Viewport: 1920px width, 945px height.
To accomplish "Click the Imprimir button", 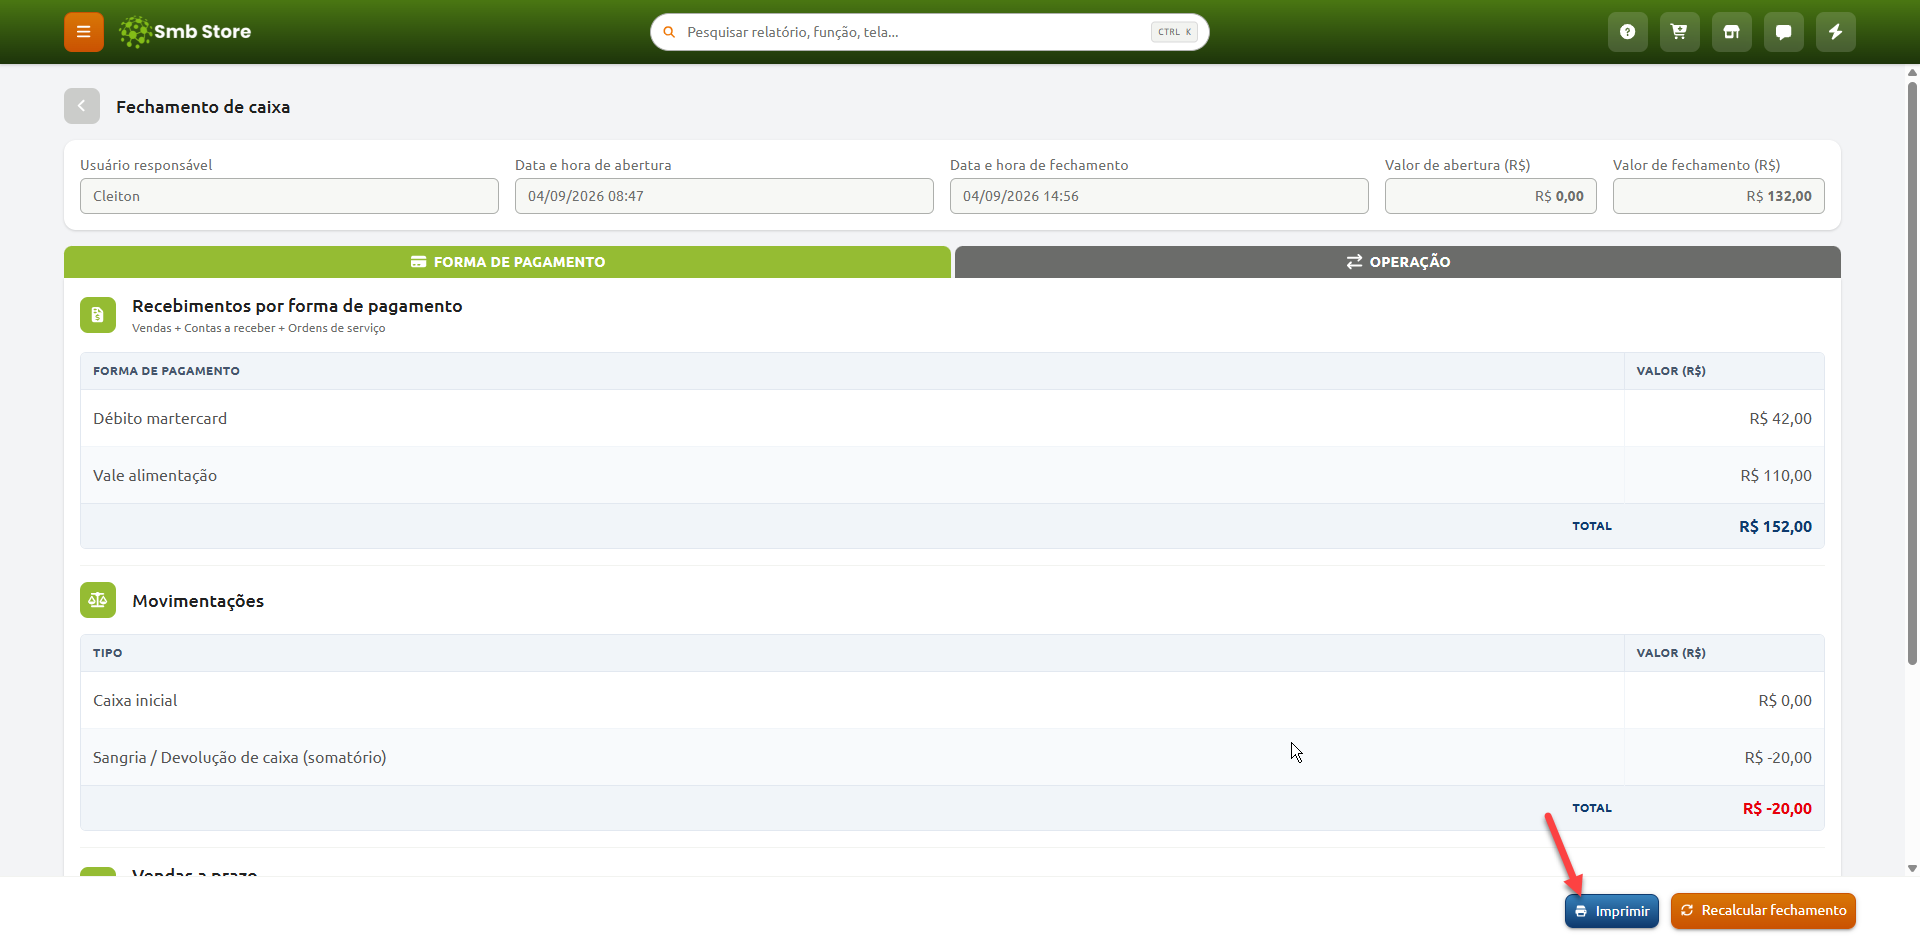I will (x=1612, y=911).
